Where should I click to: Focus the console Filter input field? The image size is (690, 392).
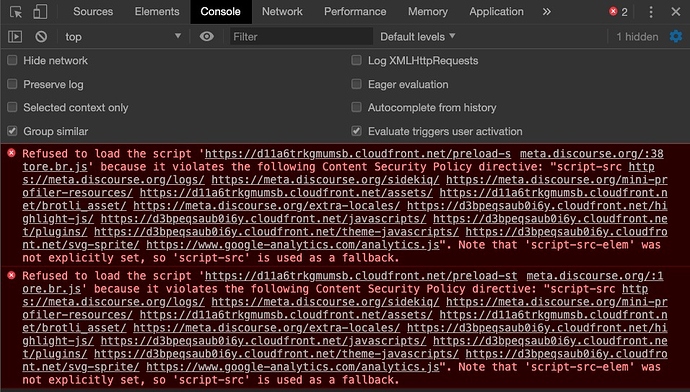[301, 37]
